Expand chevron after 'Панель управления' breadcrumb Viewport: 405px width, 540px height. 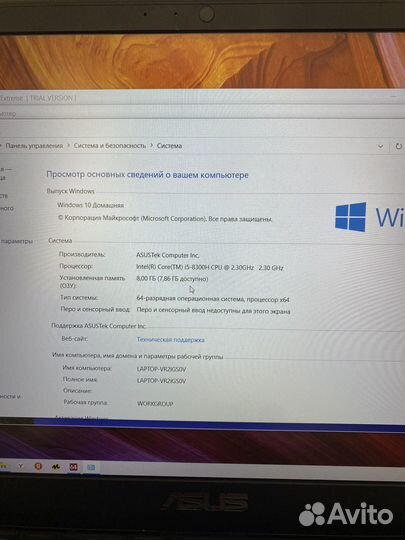click(68, 145)
